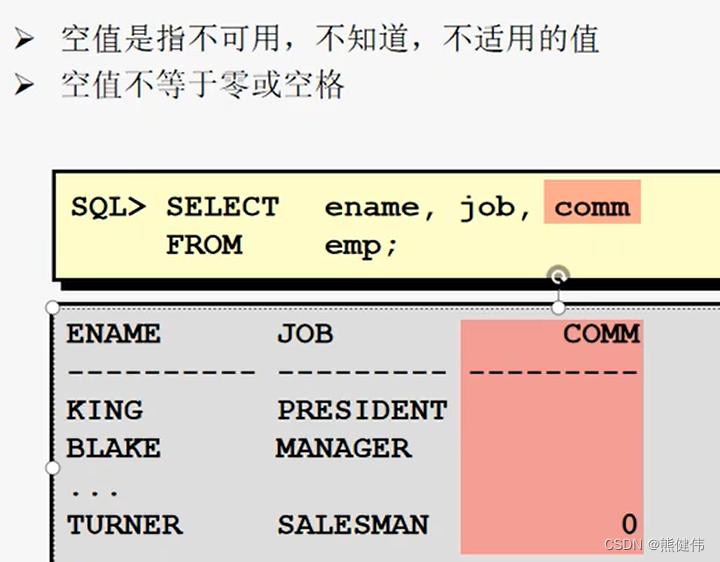Click the first arrow bullet icon
The height and width of the screenshot is (562, 720).
point(24,38)
